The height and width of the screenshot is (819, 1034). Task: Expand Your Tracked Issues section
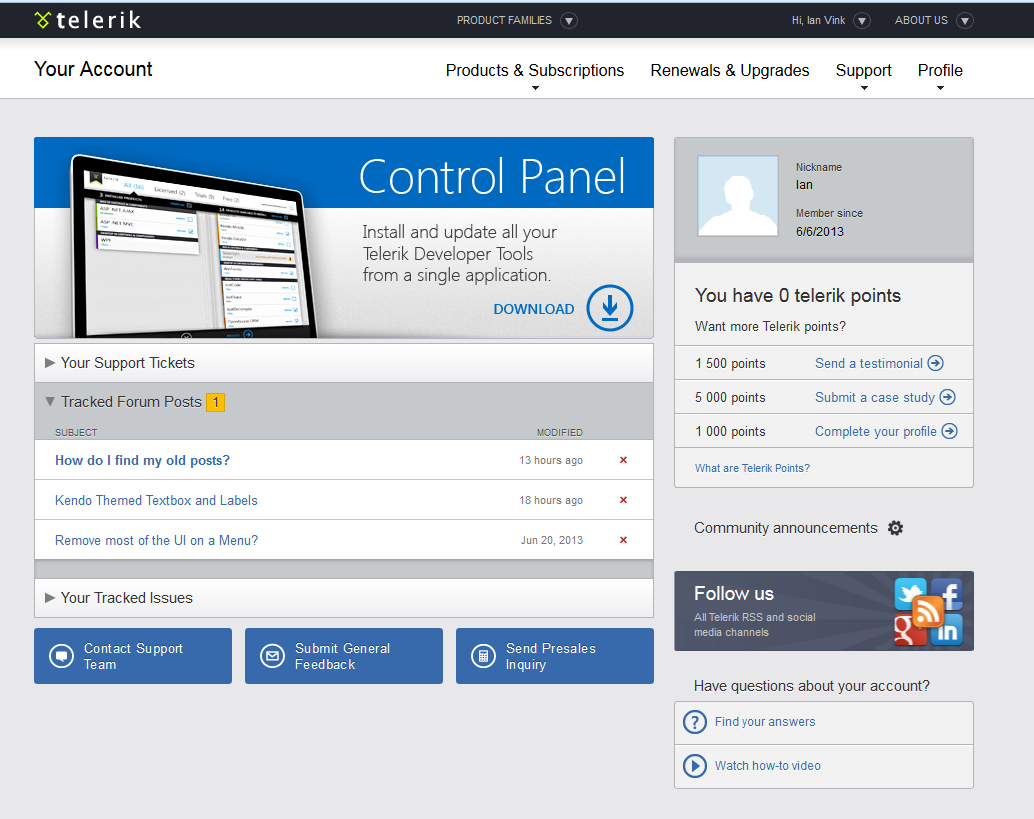pyautogui.click(x=344, y=597)
